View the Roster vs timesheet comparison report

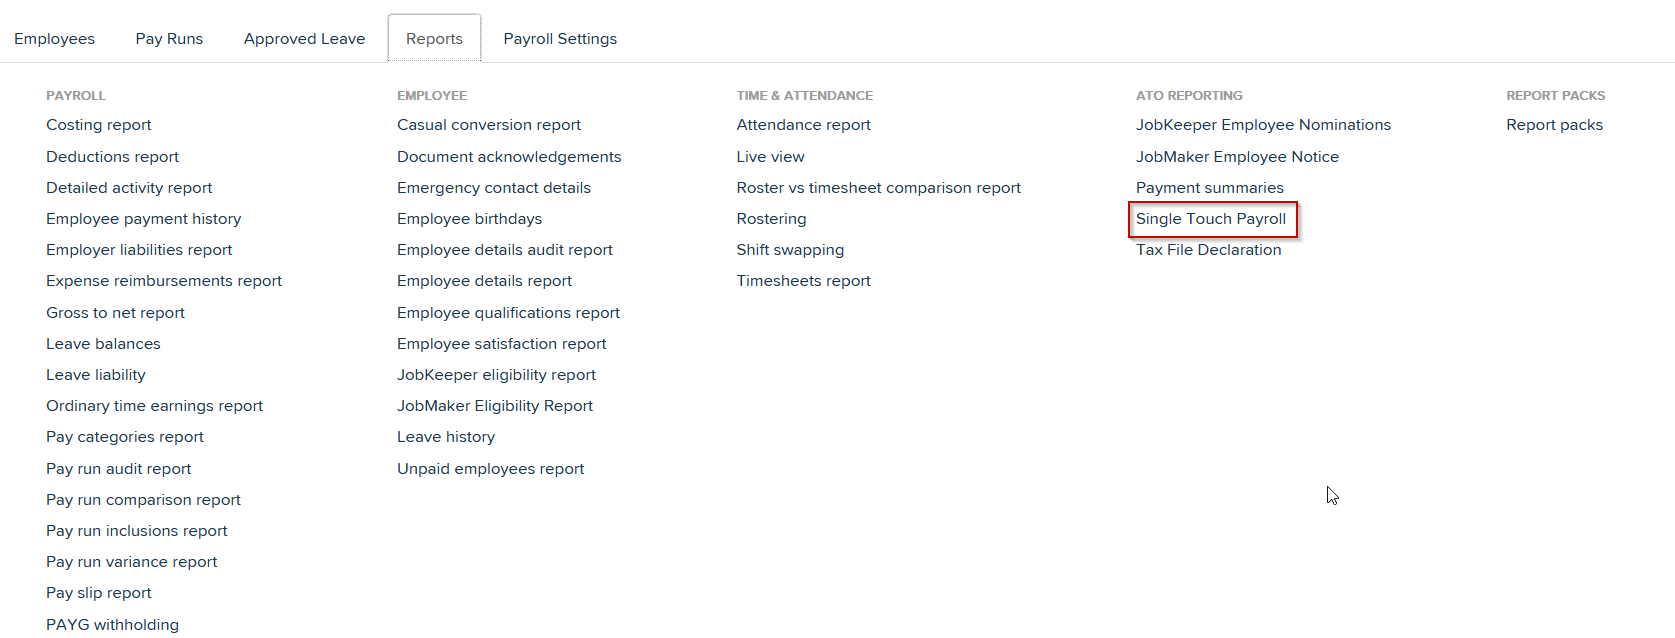click(x=878, y=187)
